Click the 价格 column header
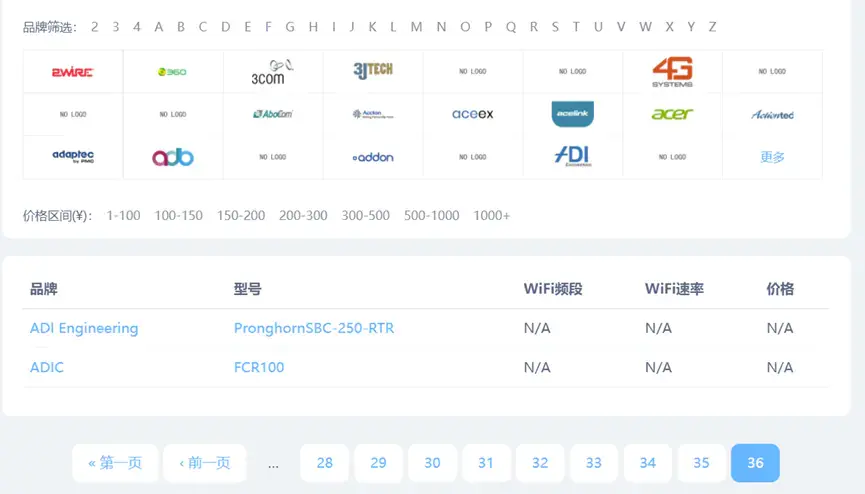The width and height of the screenshot is (865, 494). click(780, 289)
